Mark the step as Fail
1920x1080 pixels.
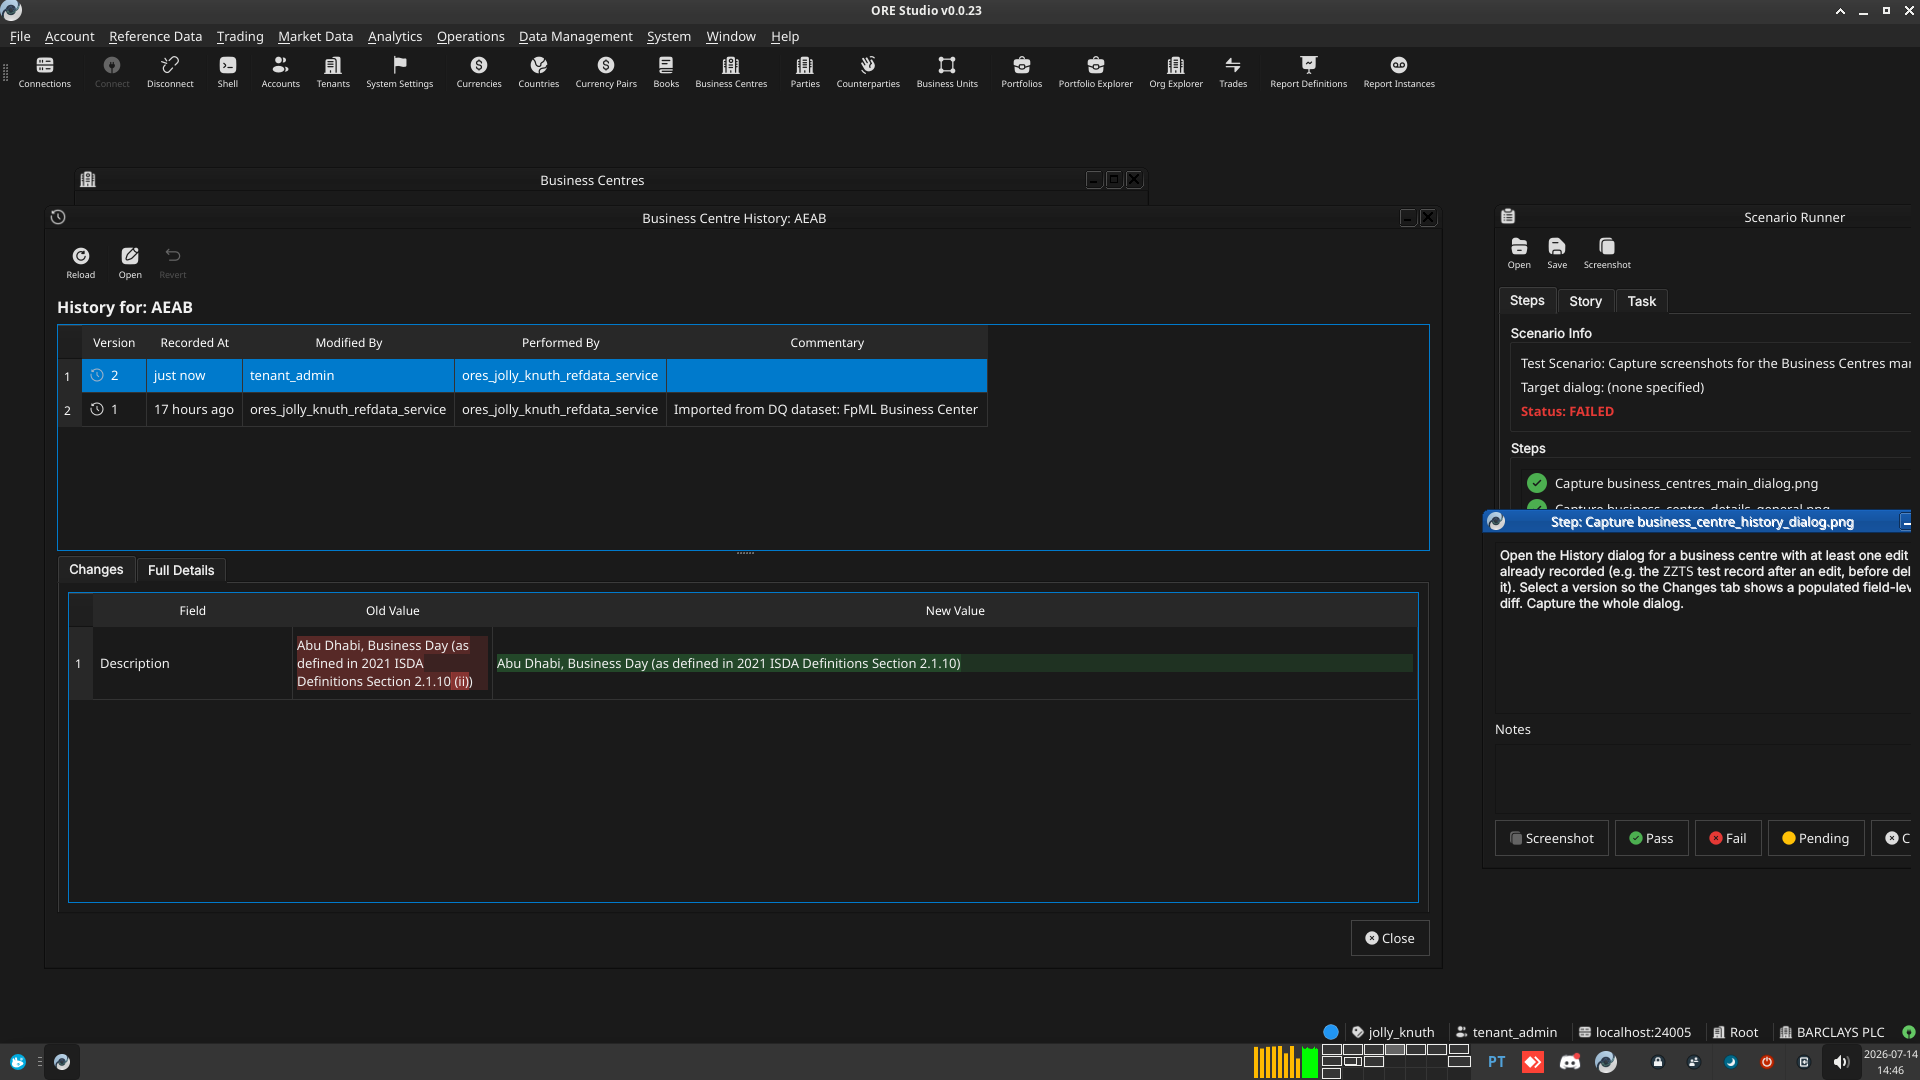[1728, 838]
